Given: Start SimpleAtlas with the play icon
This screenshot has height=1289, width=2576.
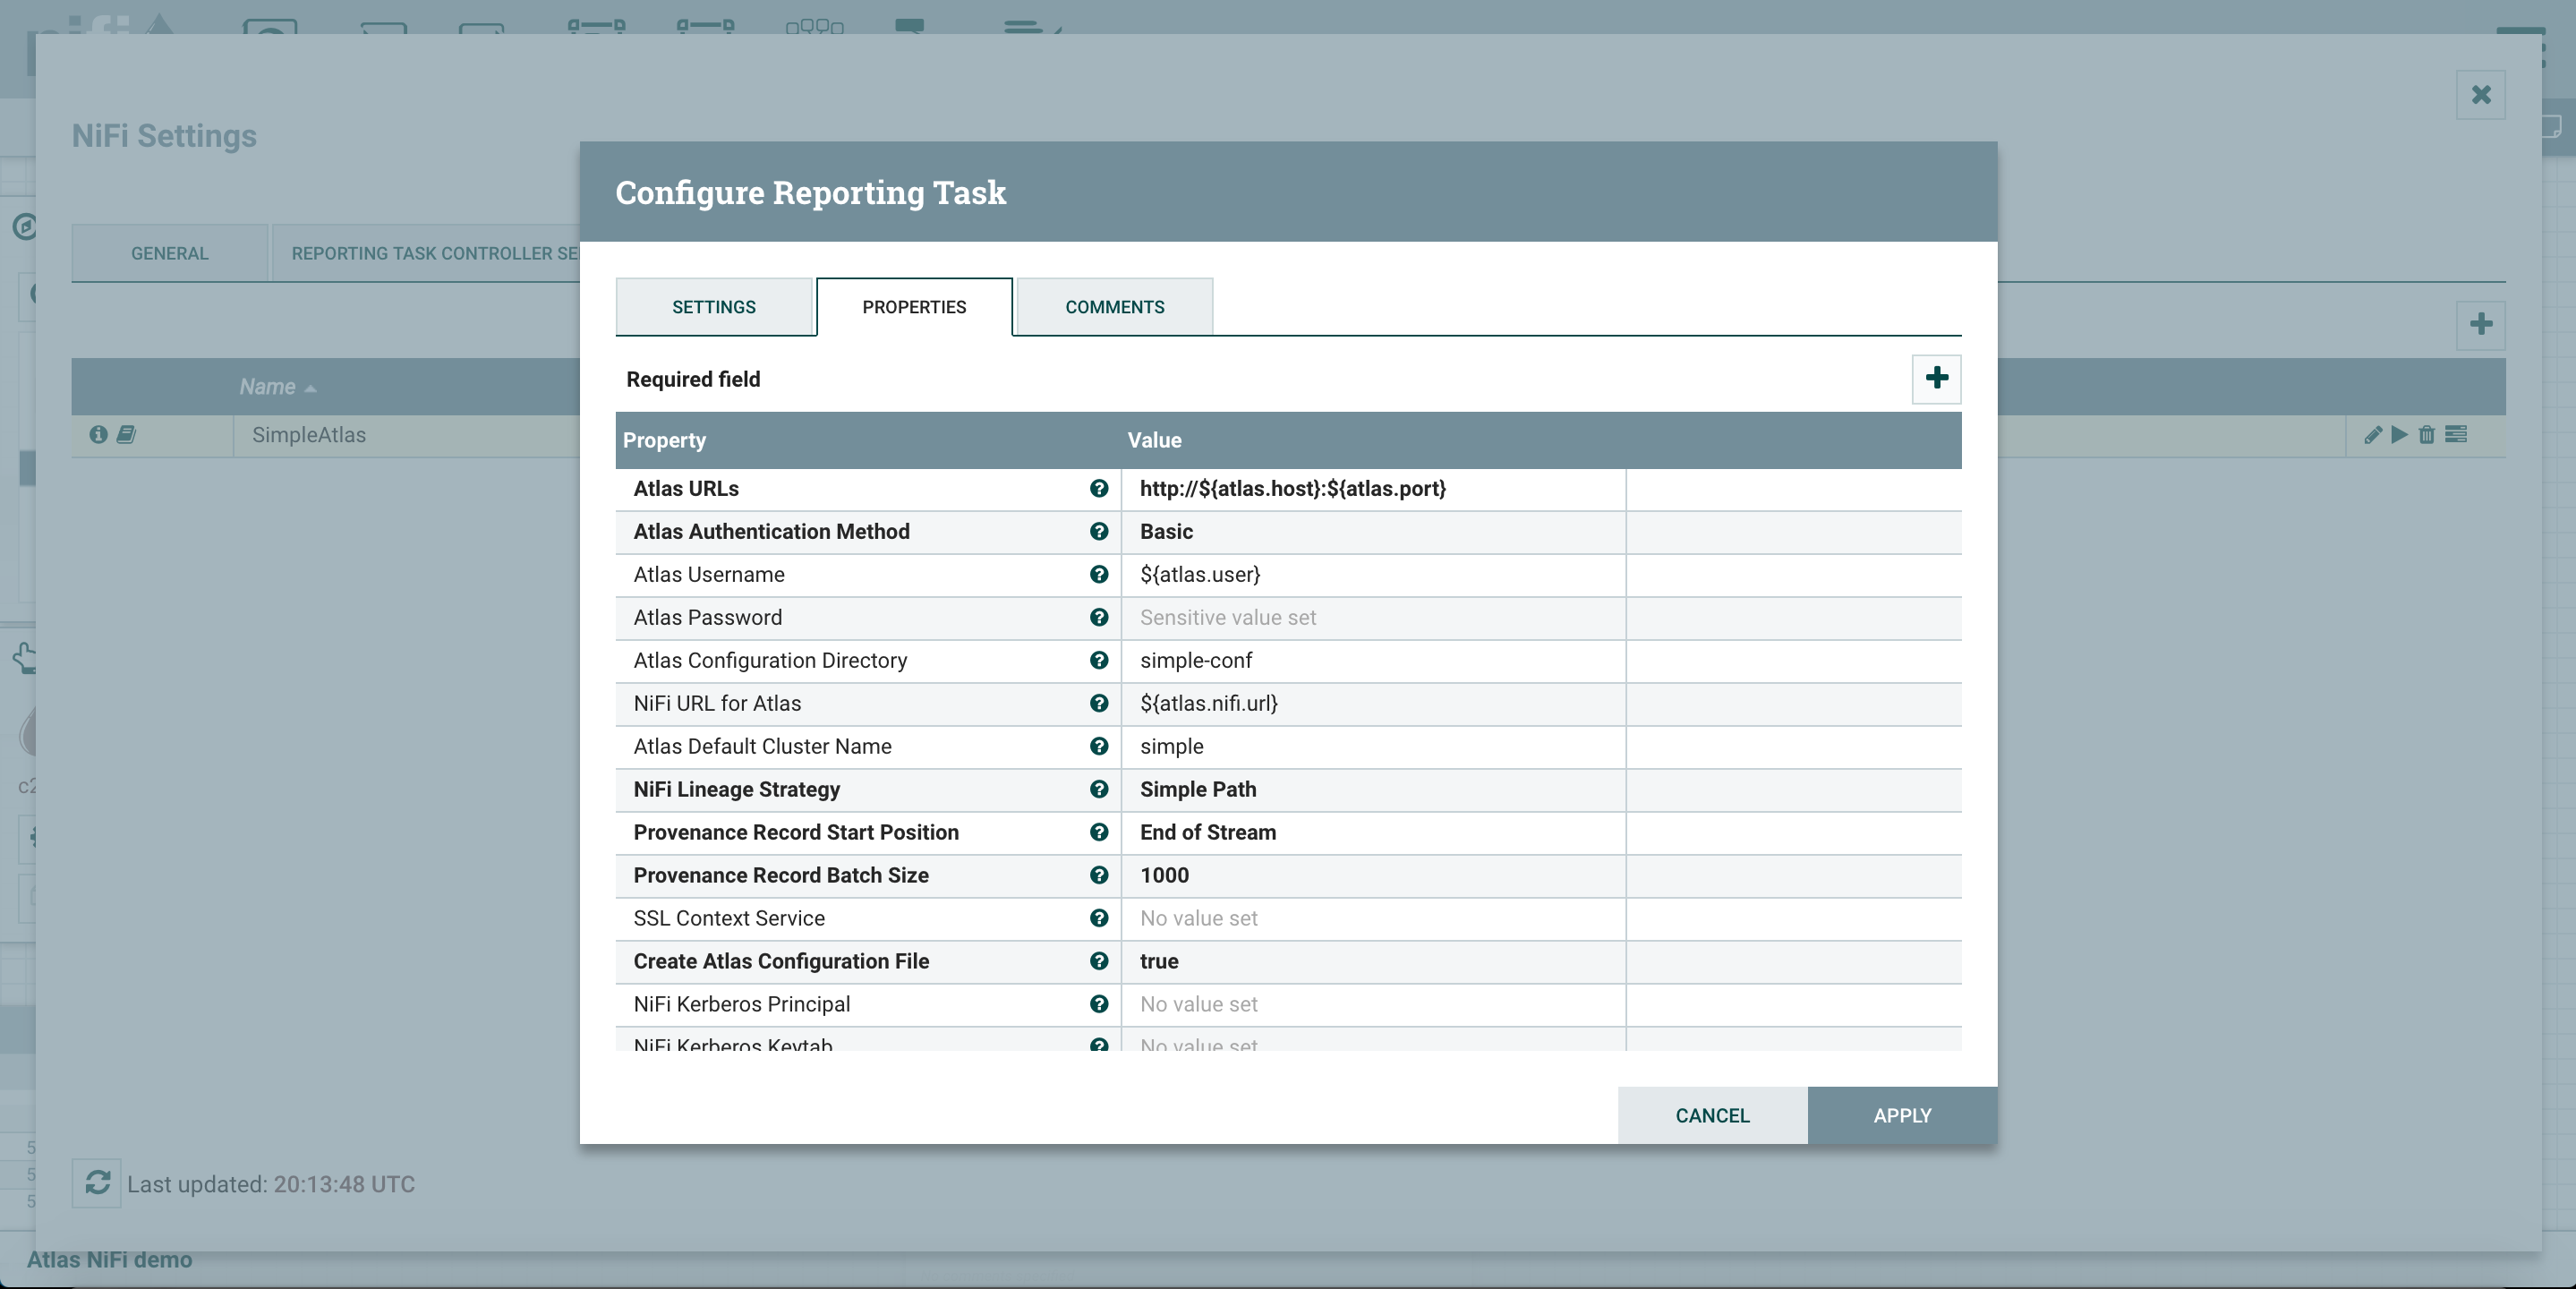Looking at the screenshot, I should [x=2399, y=434].
